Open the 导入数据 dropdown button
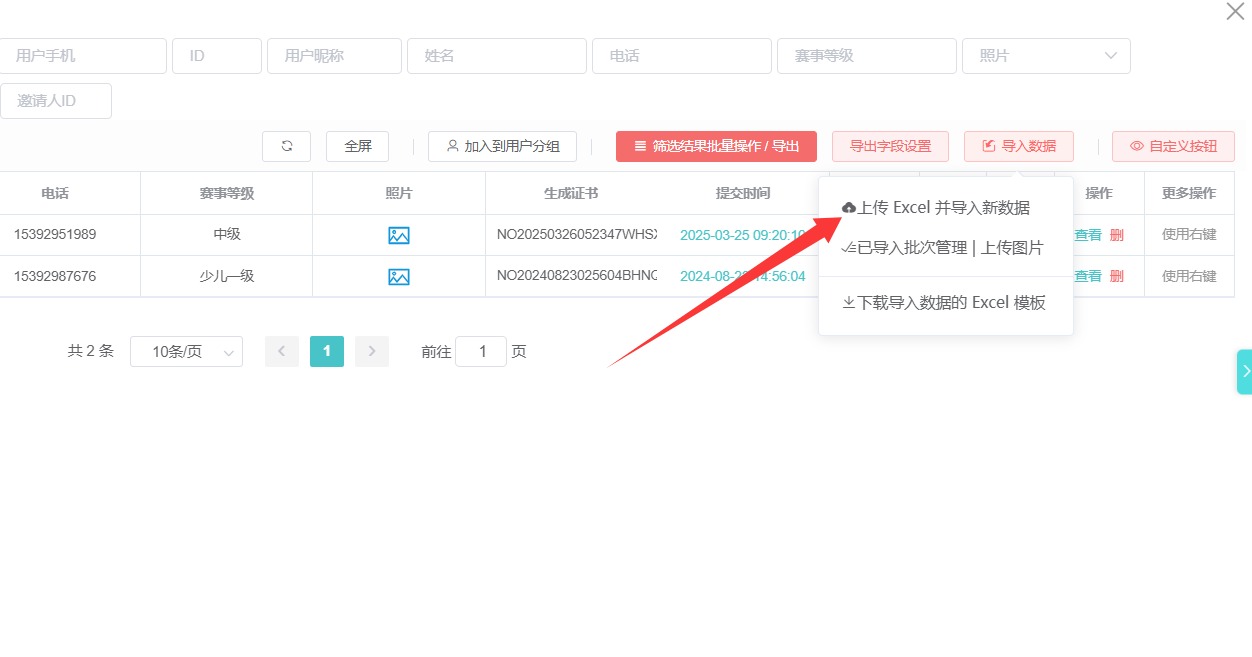 tap(1018, 146)
